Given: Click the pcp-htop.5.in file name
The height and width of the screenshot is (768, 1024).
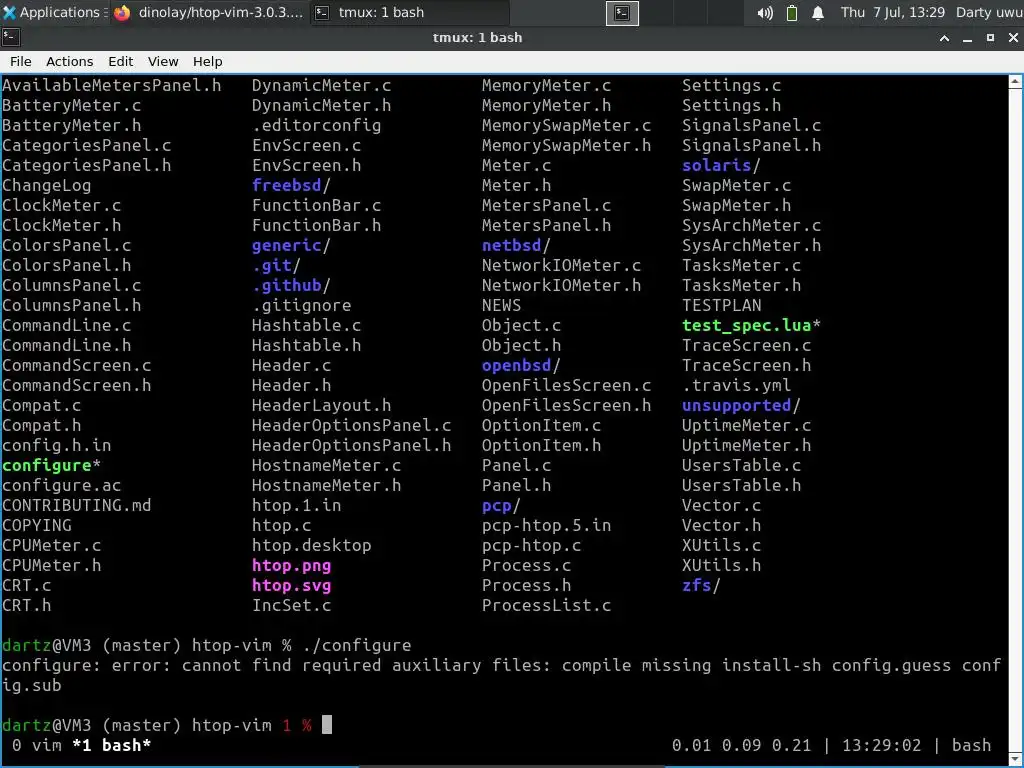Looking at the screenshot, I should click(546, 525).
